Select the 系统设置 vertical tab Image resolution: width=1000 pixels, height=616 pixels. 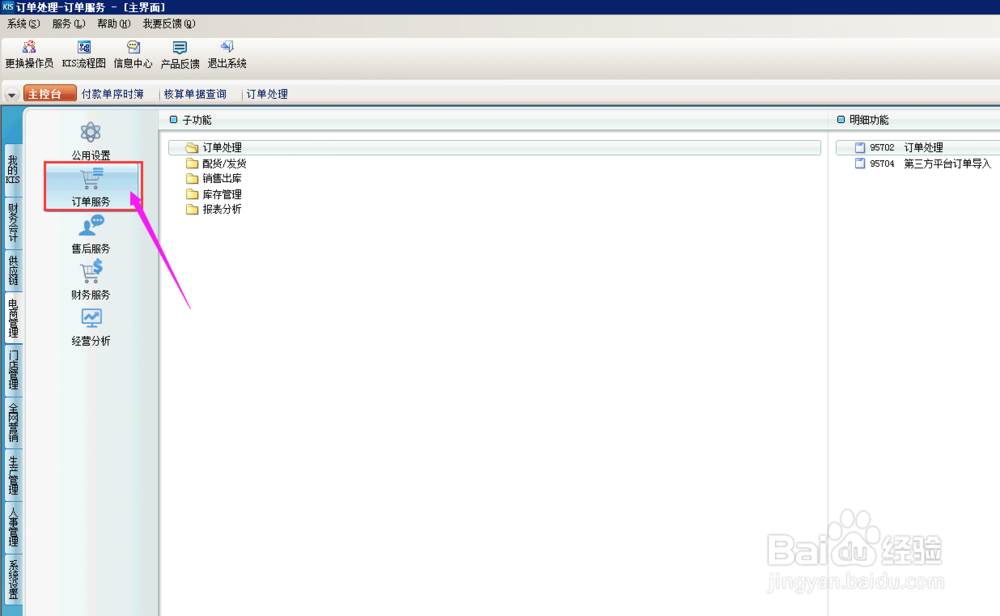(13, 579)
